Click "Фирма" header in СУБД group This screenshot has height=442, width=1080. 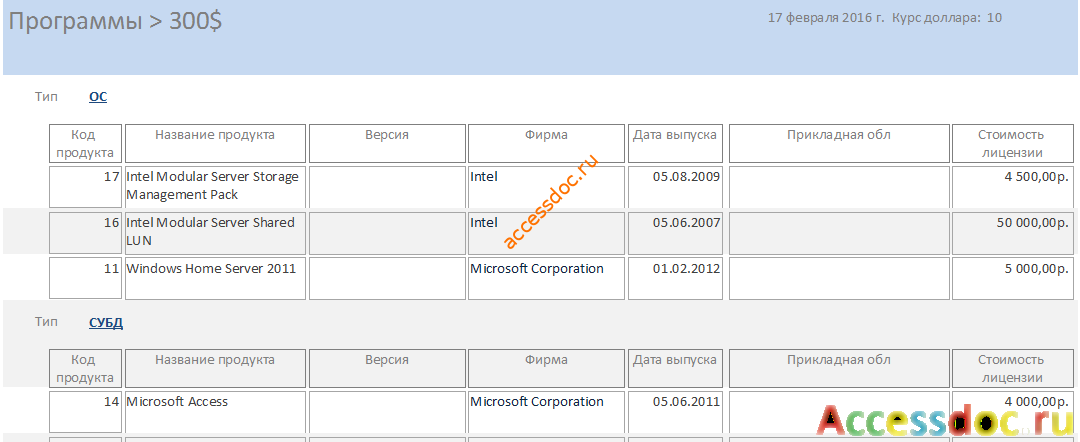pyautogui.click(x=547, y=368)
